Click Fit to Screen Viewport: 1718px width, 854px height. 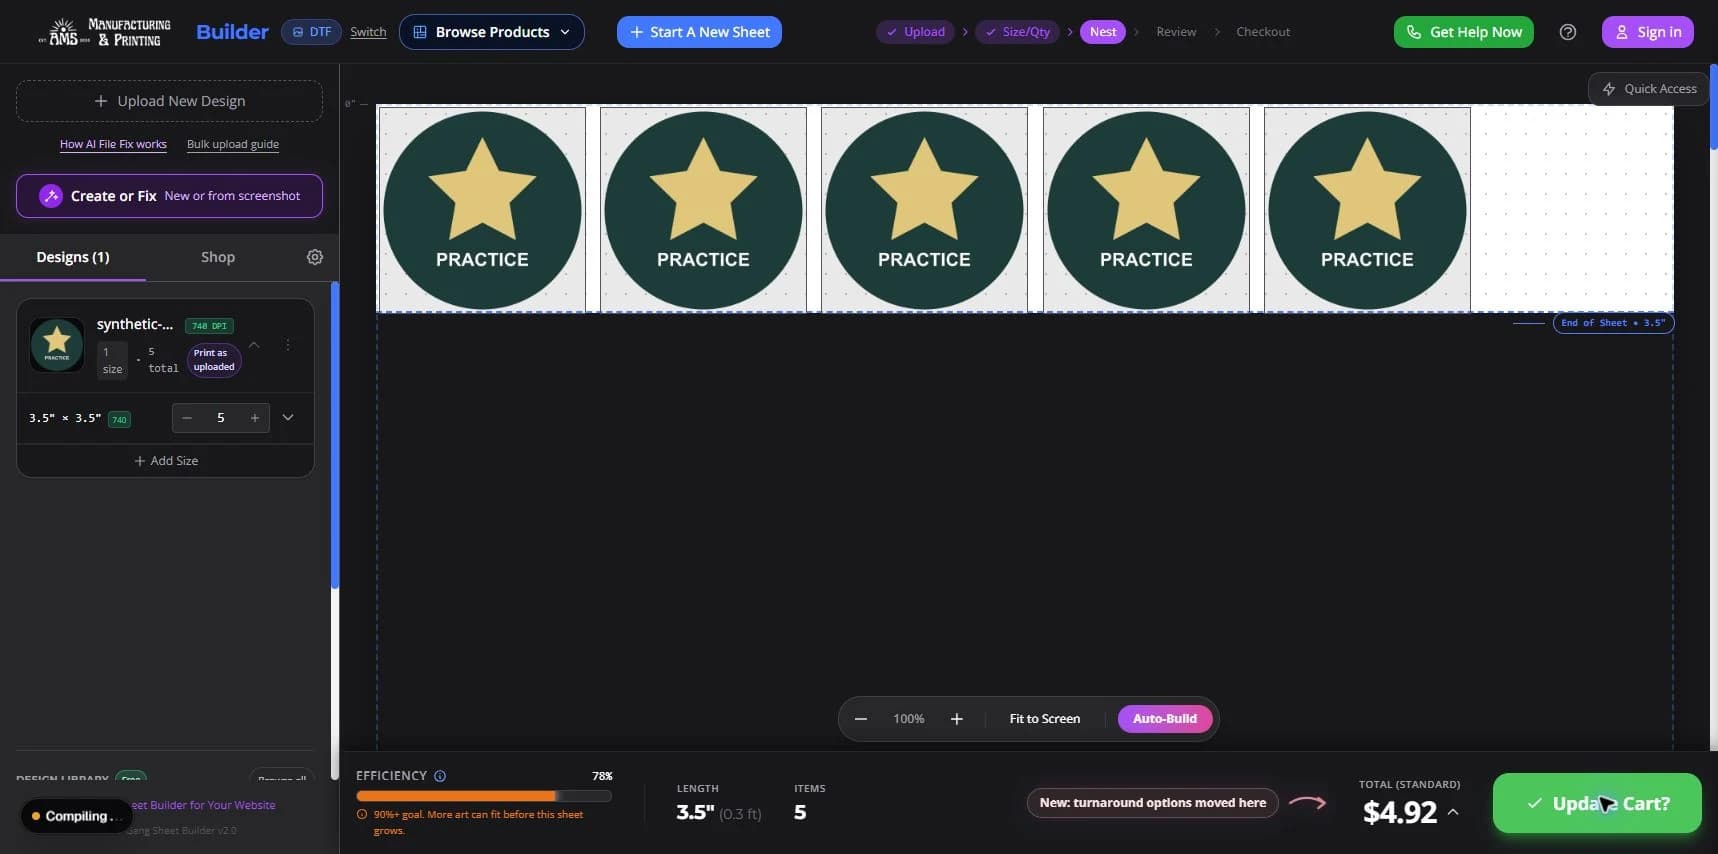point(1045,719)
